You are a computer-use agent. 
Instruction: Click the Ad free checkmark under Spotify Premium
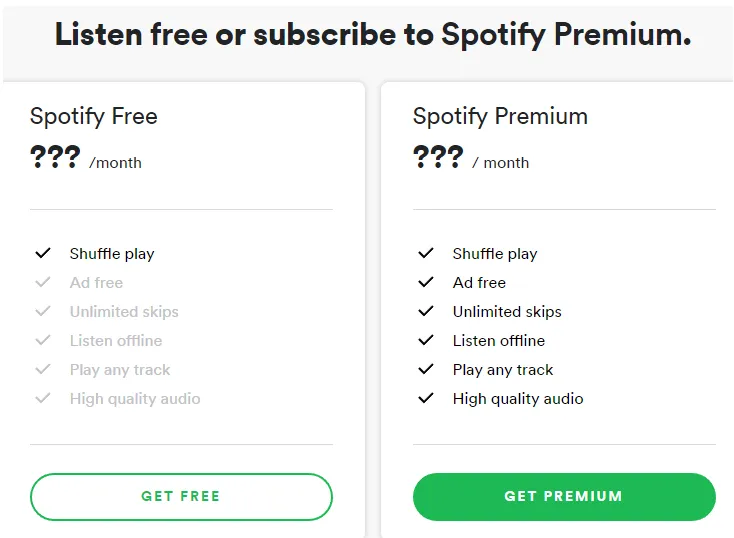(426, 282)
